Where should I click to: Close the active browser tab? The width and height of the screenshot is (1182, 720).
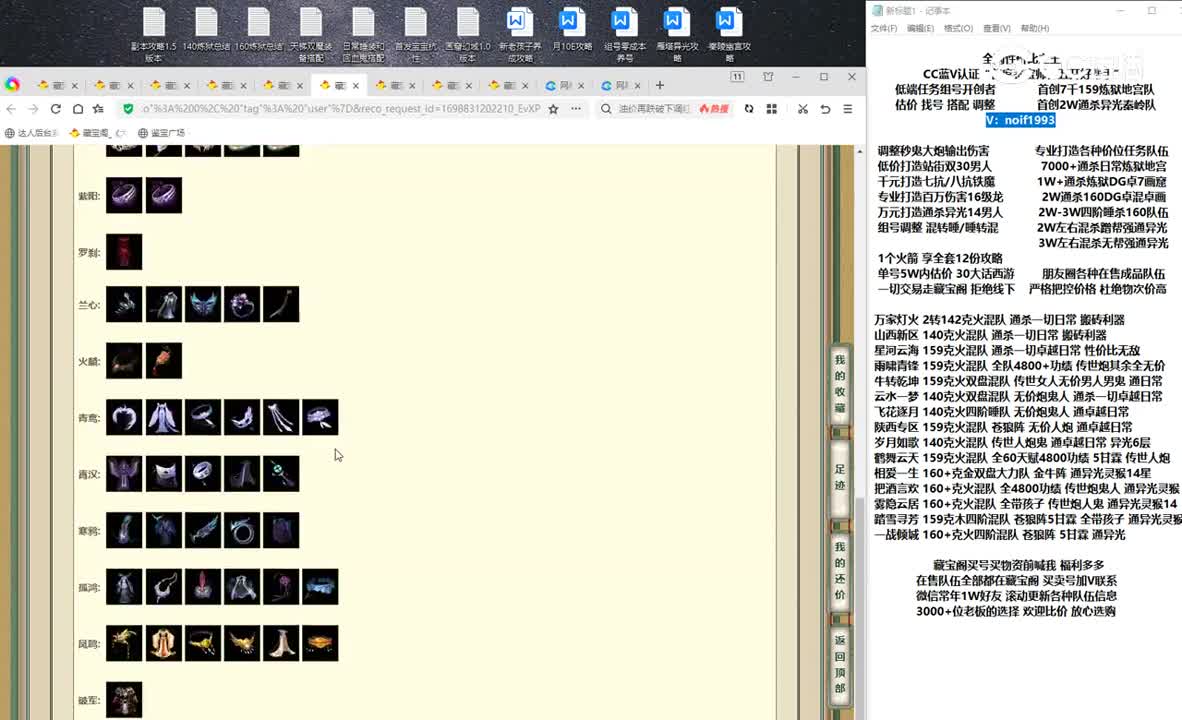click(x=356, y=85)
